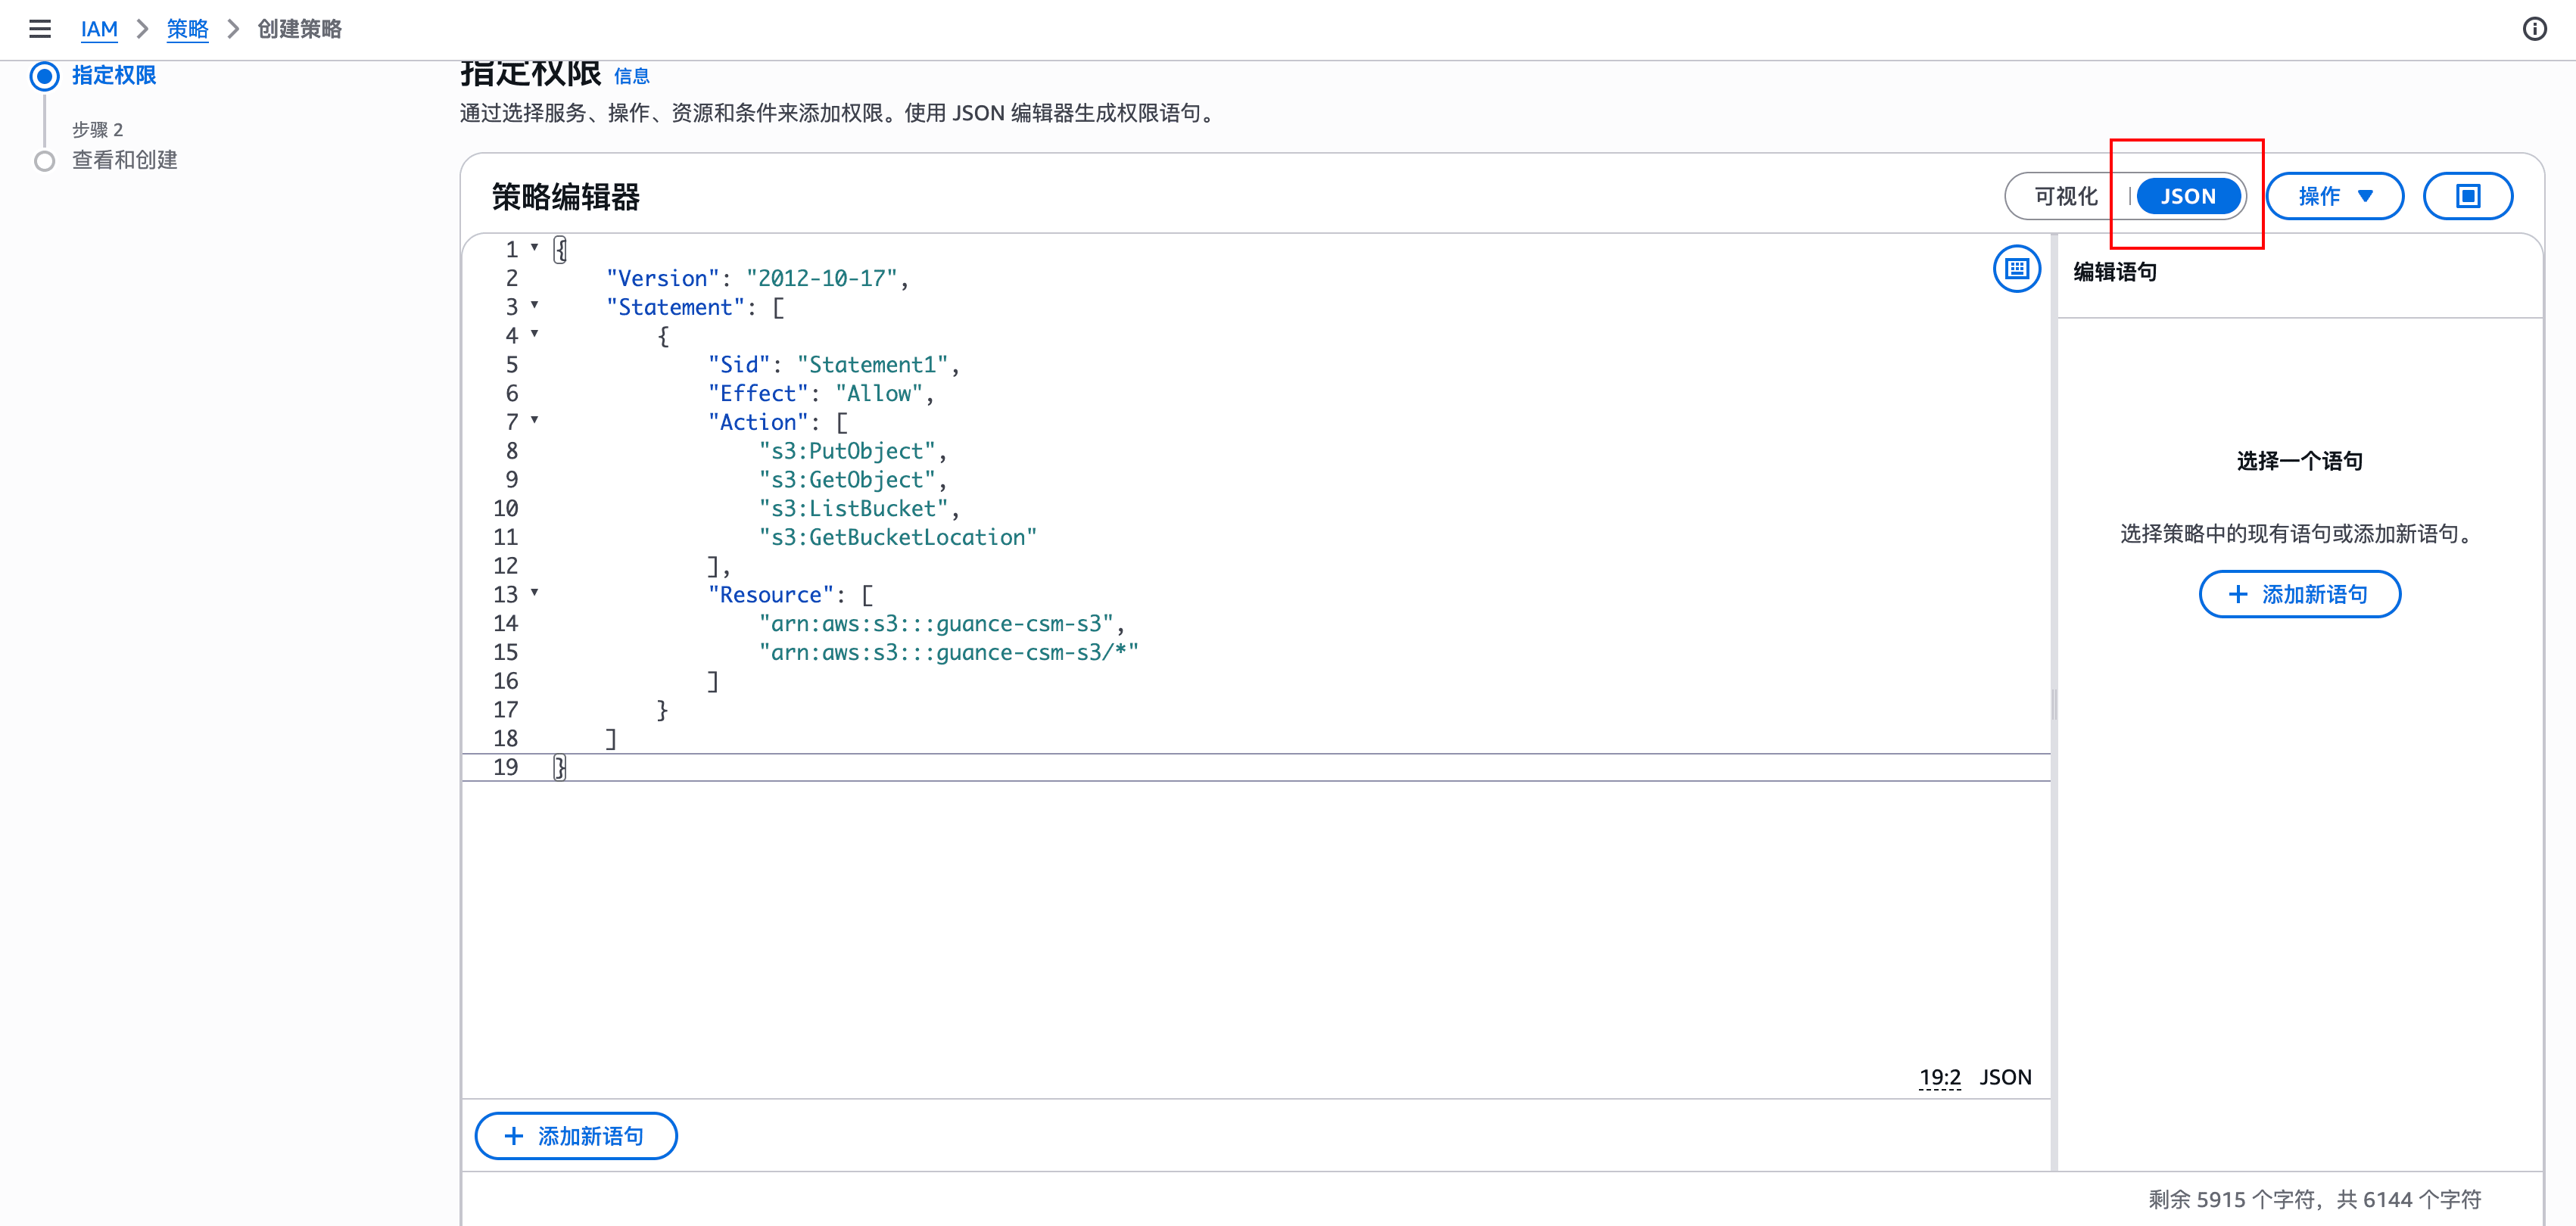Go to IAM breadcrumb link
This screenshot has width=2576, height=1226.
(x=99, y=29)
